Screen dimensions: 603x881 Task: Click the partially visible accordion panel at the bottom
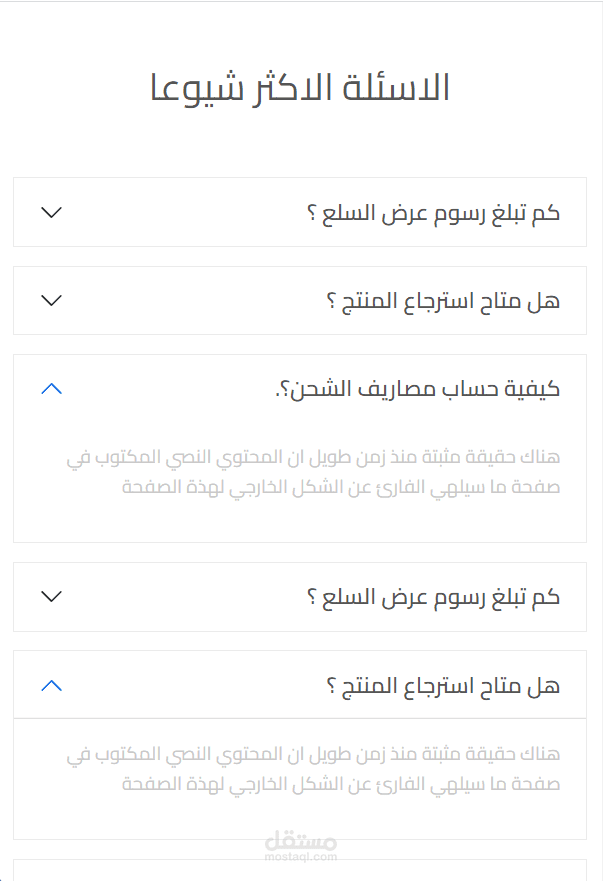(x=300, y=870)
